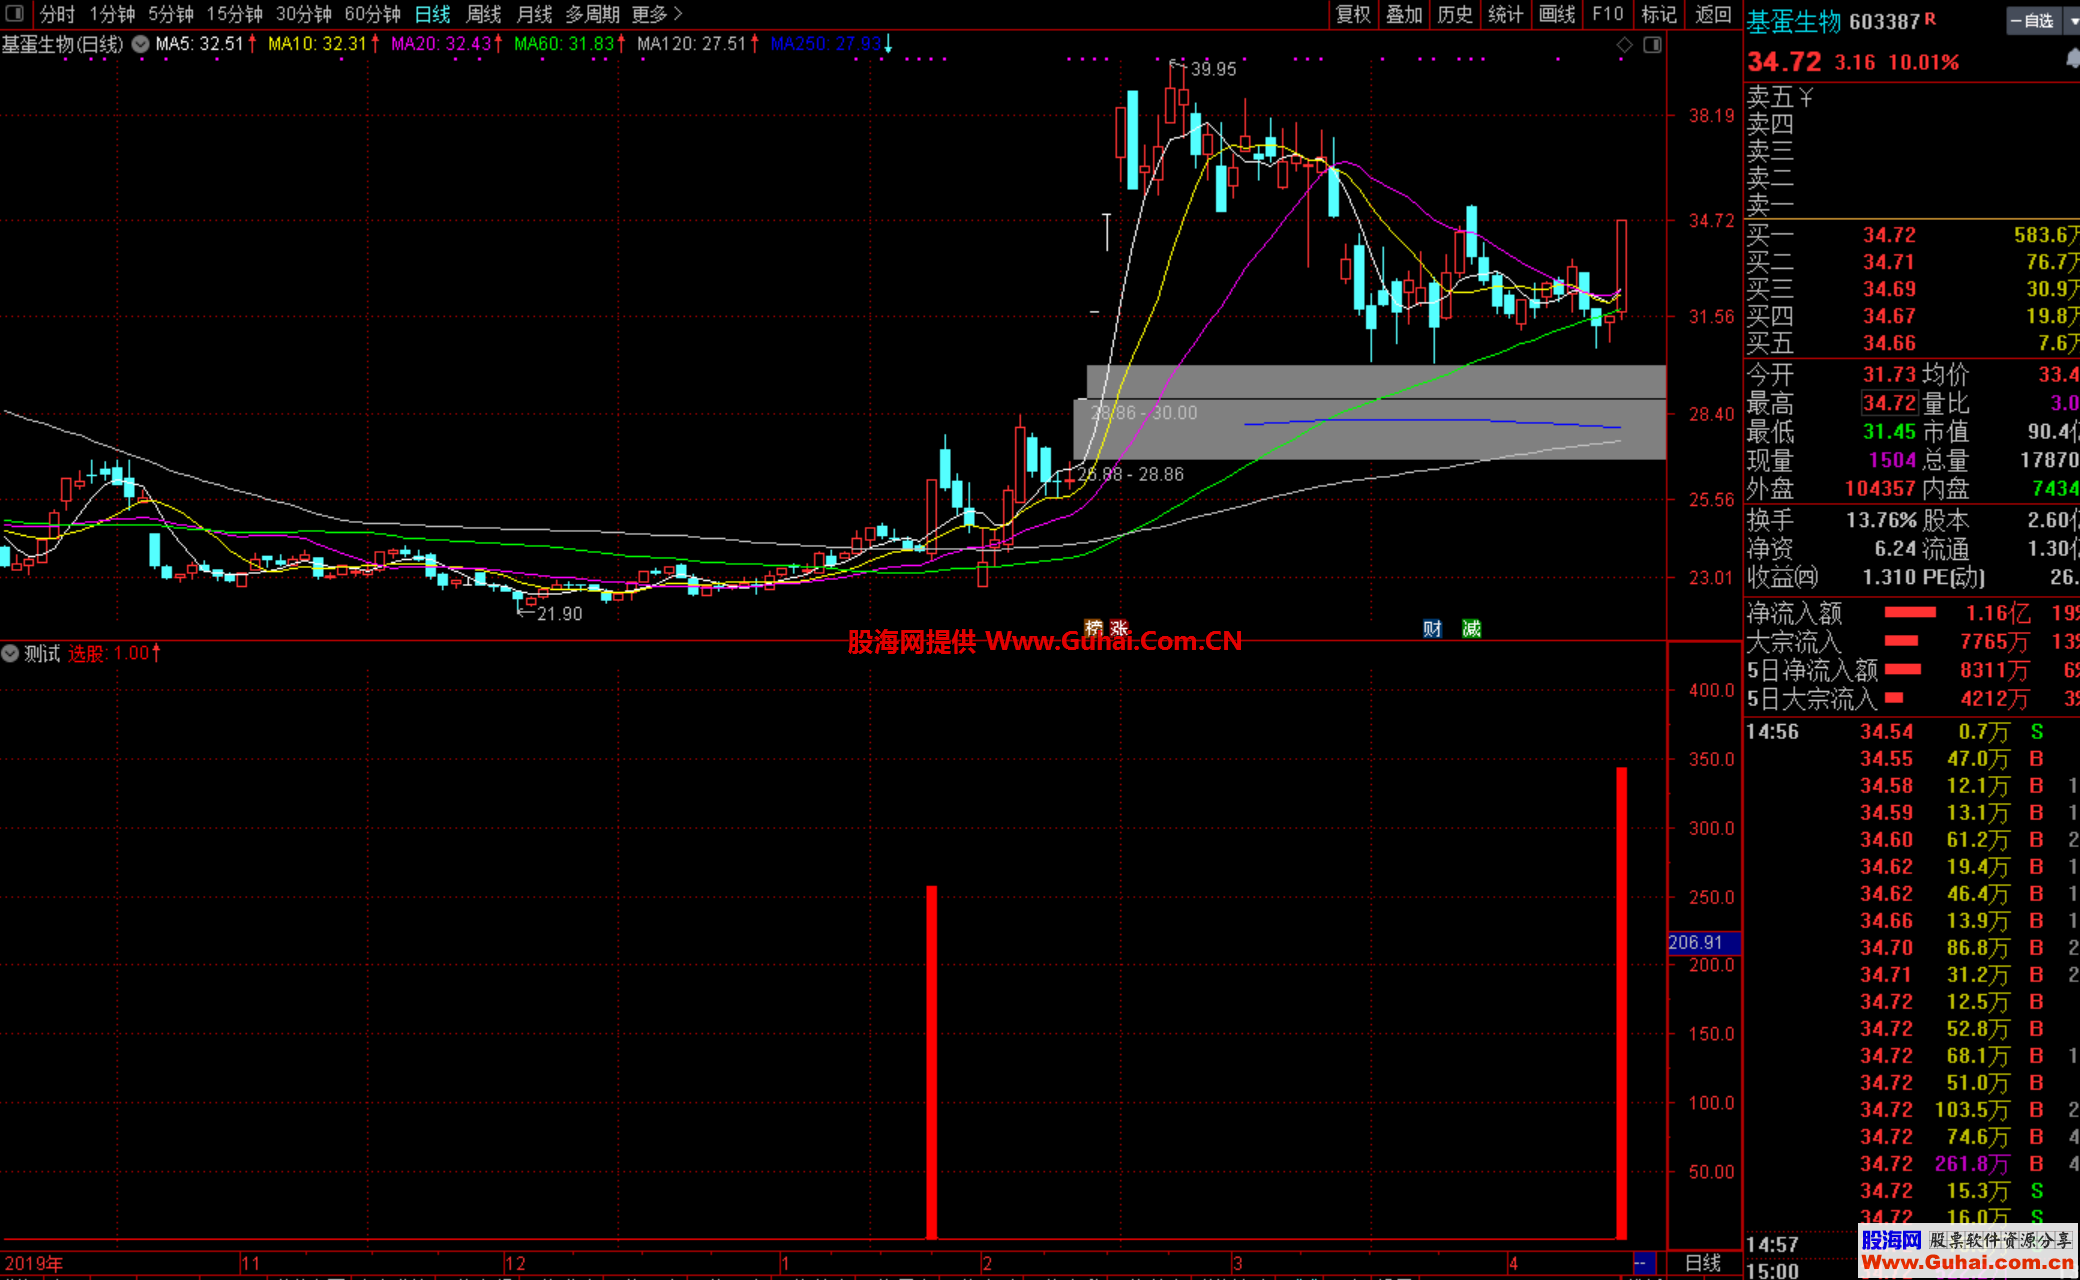Switch to 分时 intraday view
The height and width of the screenshot is (1280, 2080).
[x=57, y=14]
